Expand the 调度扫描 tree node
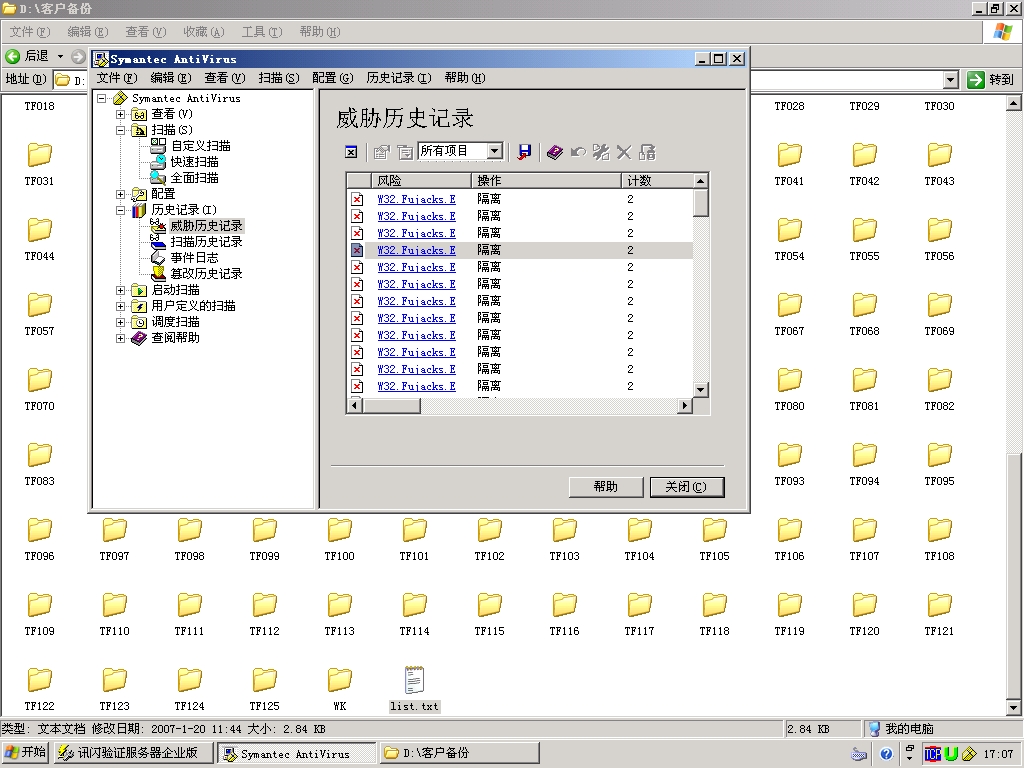The image size is (1024, 768). 121,322
